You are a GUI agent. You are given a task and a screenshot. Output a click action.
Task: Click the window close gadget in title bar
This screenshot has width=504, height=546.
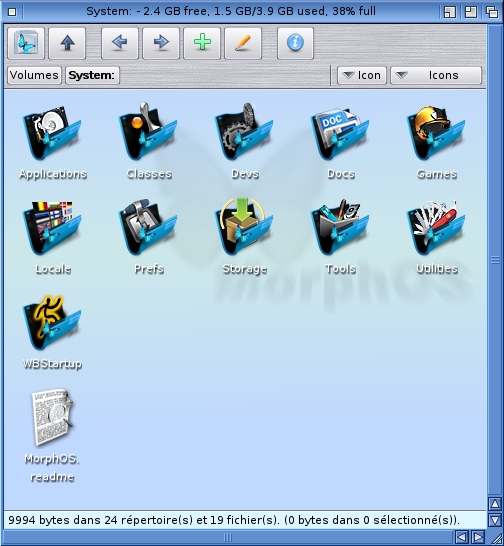pyautogui.click(x=12, y=12)
